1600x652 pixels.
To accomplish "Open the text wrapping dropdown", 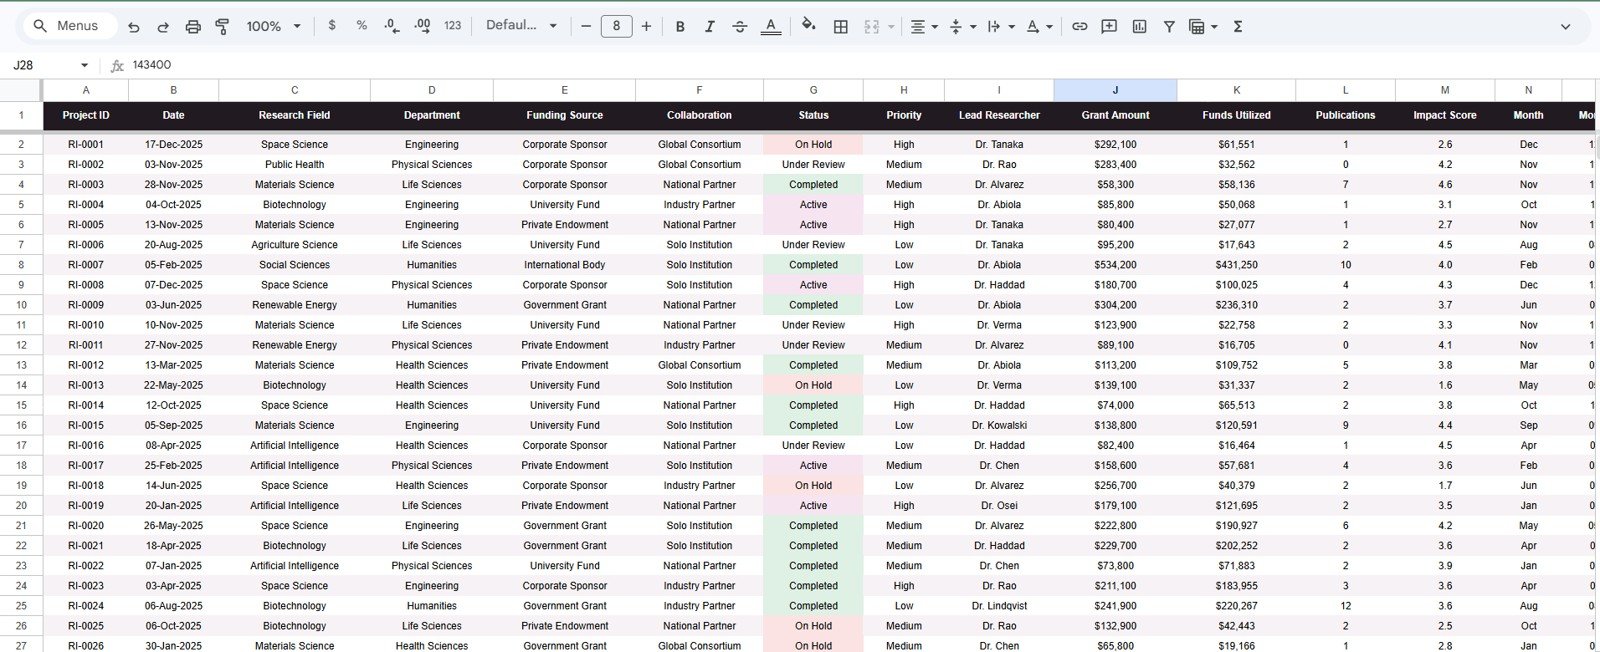I will click(x=1000, y=27).
